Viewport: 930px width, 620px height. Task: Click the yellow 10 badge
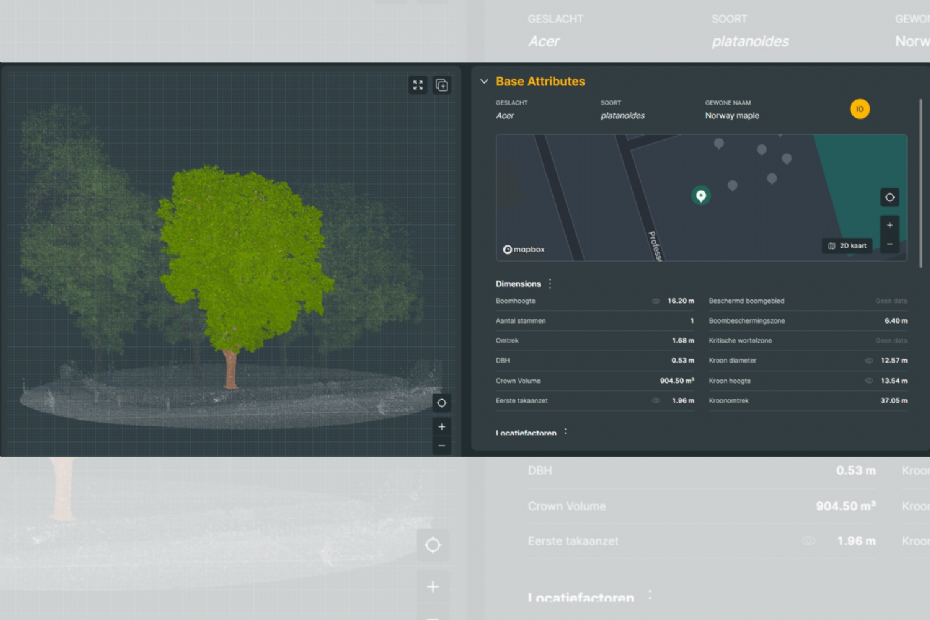[x=859, y=109]
